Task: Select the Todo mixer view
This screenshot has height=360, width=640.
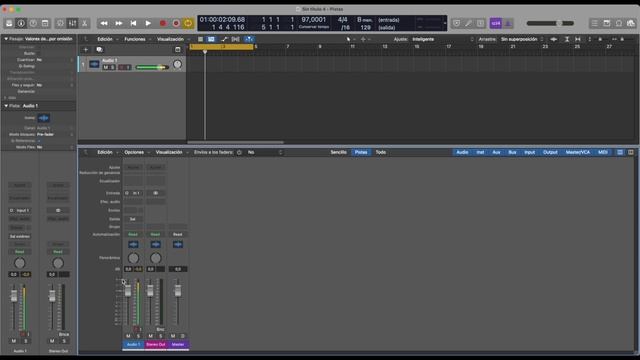Action: (381, 152)
